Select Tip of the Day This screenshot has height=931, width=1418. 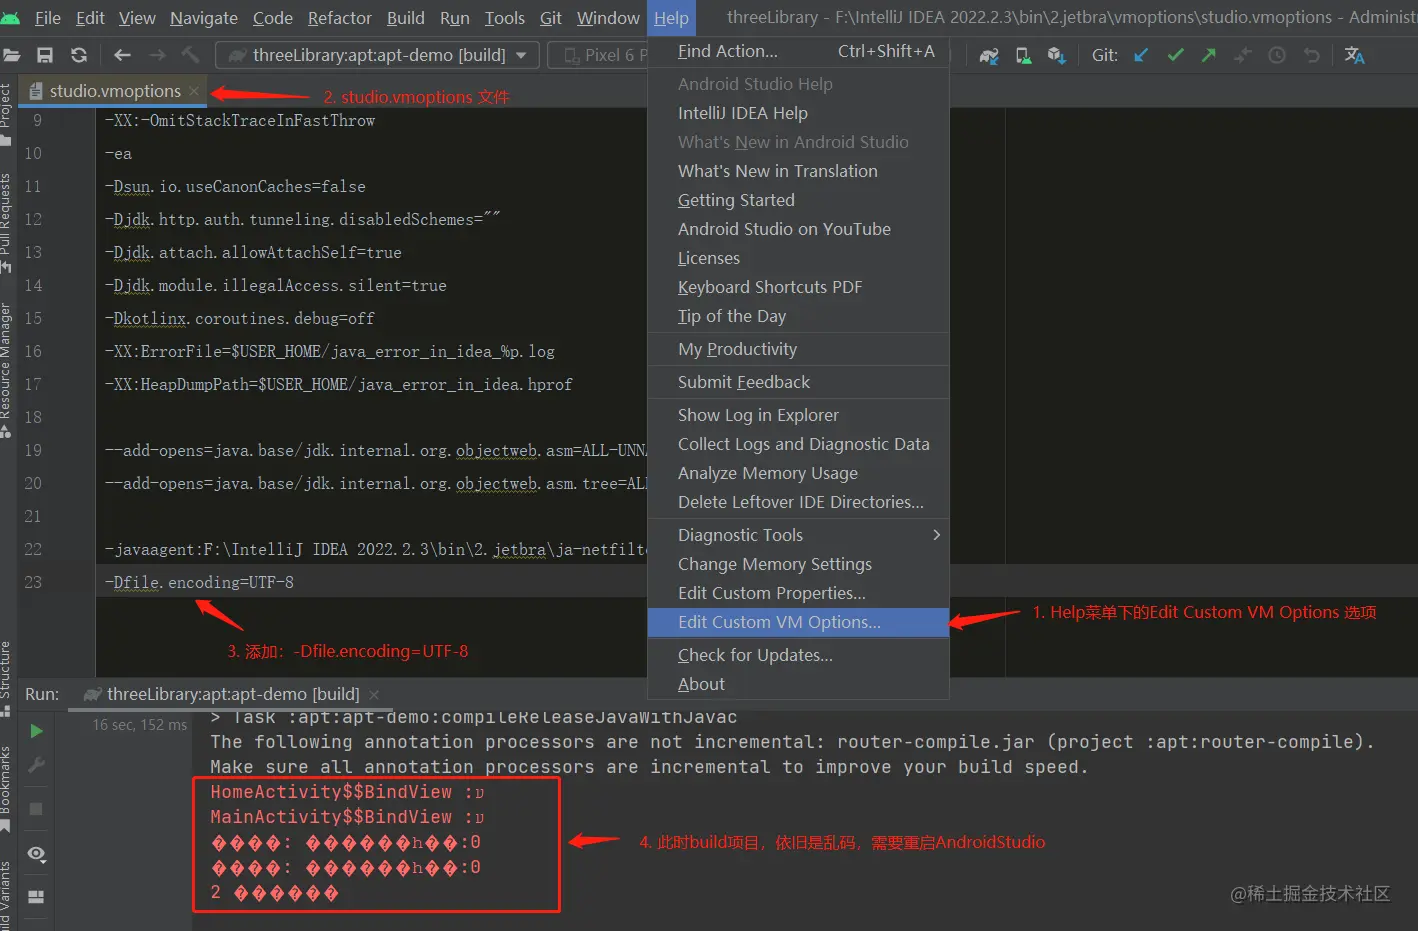(798, 316)
